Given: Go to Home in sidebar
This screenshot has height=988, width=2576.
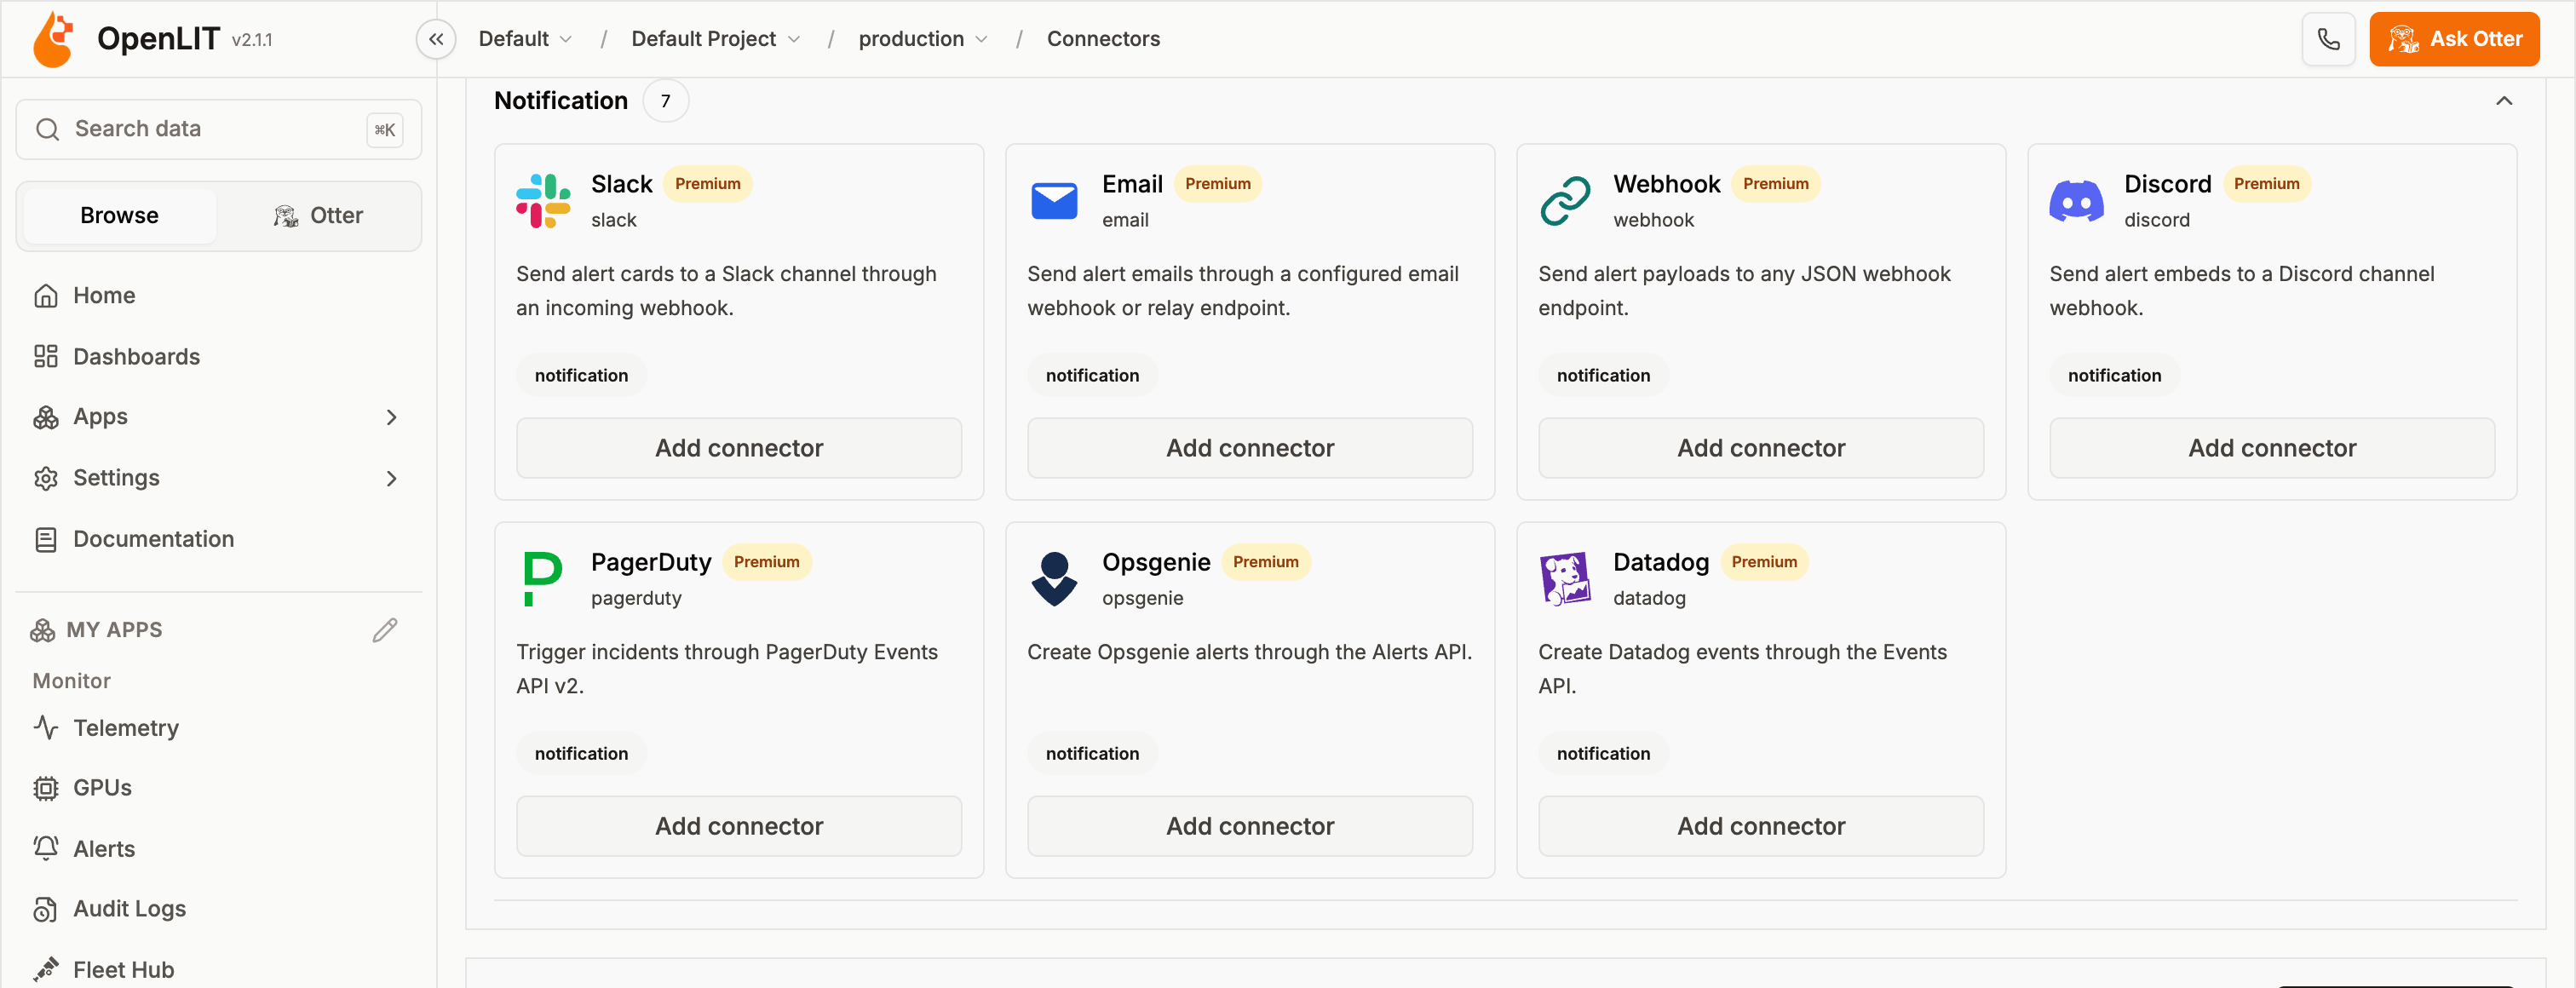Looking at the screenshot, I should [x=218, y=296].
